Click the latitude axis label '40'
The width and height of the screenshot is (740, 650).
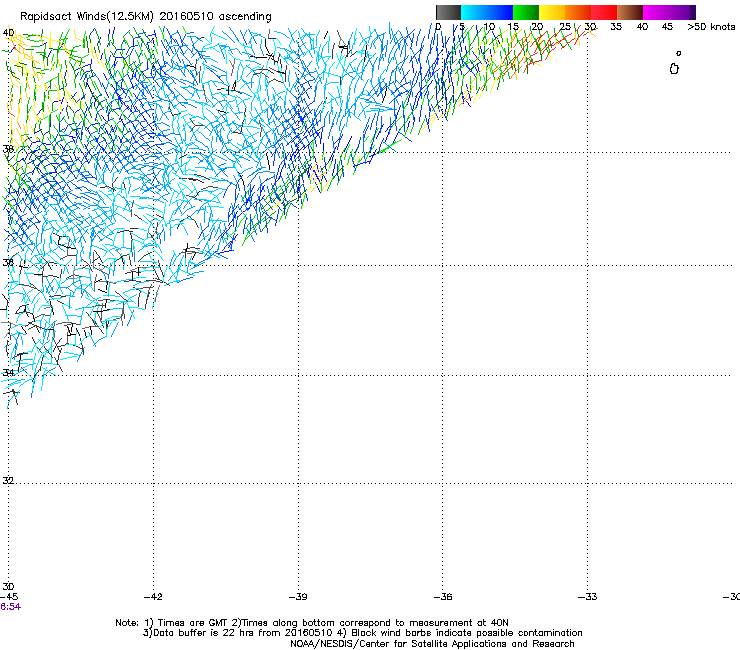point(8,33)
